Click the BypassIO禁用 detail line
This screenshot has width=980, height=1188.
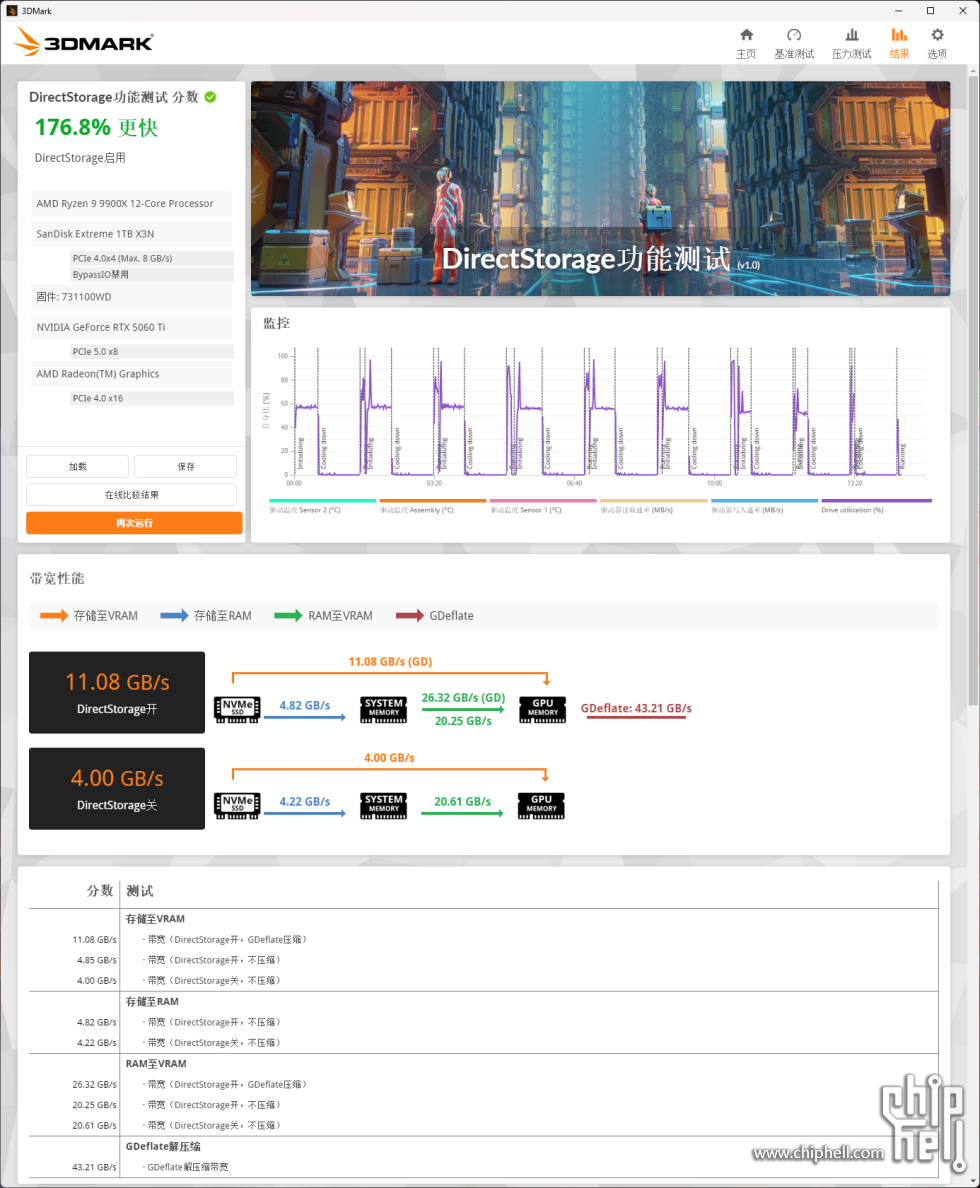[152, 274]
